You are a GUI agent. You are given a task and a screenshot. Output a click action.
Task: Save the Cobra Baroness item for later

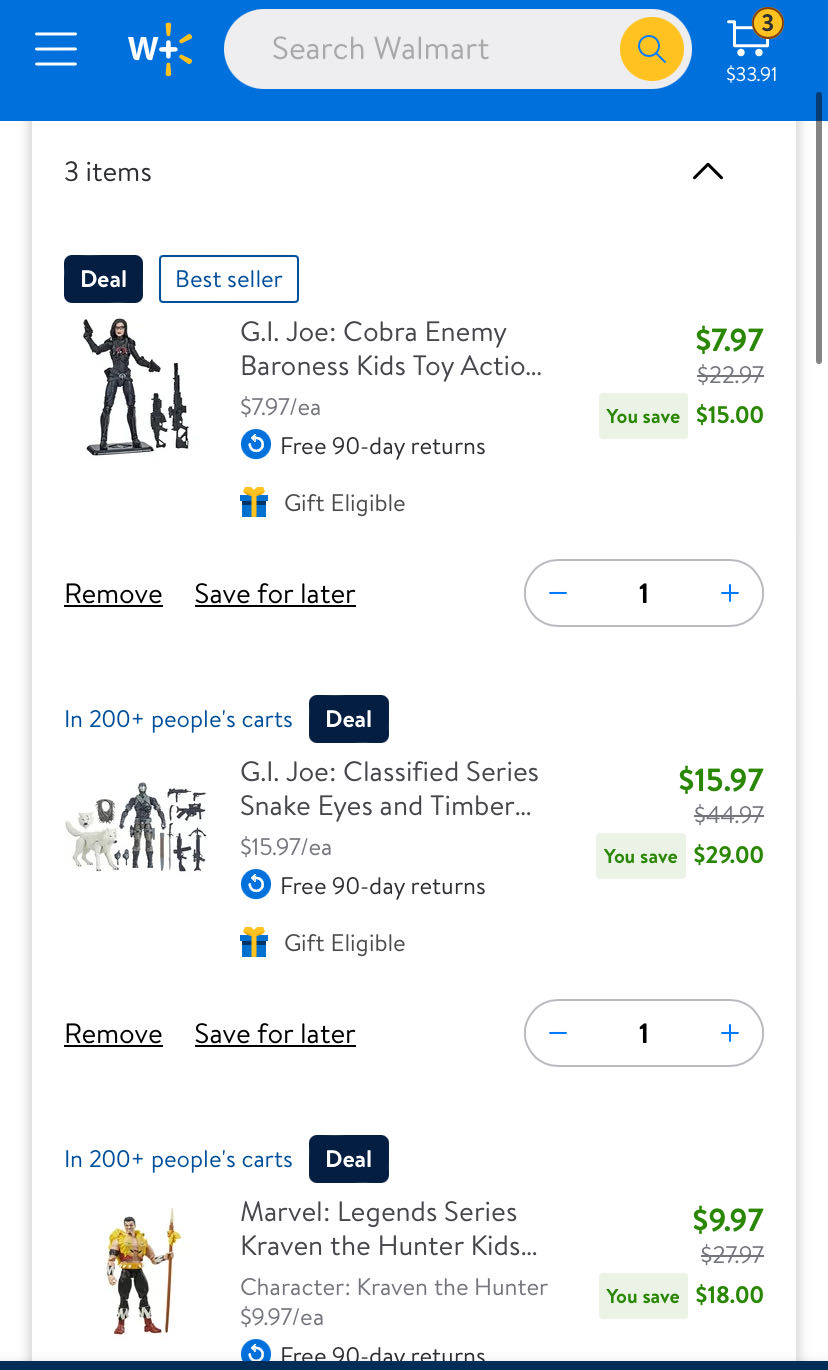click(275, 594)
